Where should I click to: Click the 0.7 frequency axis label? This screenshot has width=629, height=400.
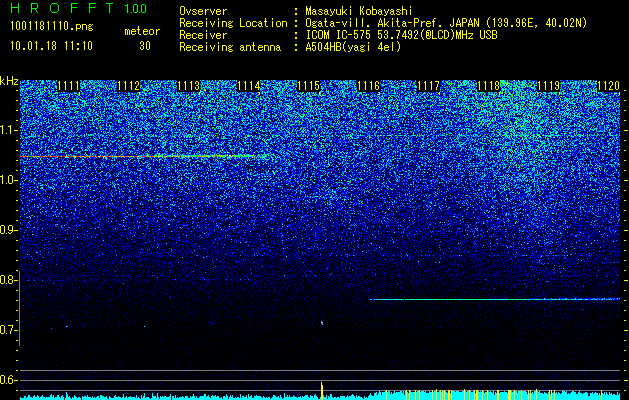point(8,330)
